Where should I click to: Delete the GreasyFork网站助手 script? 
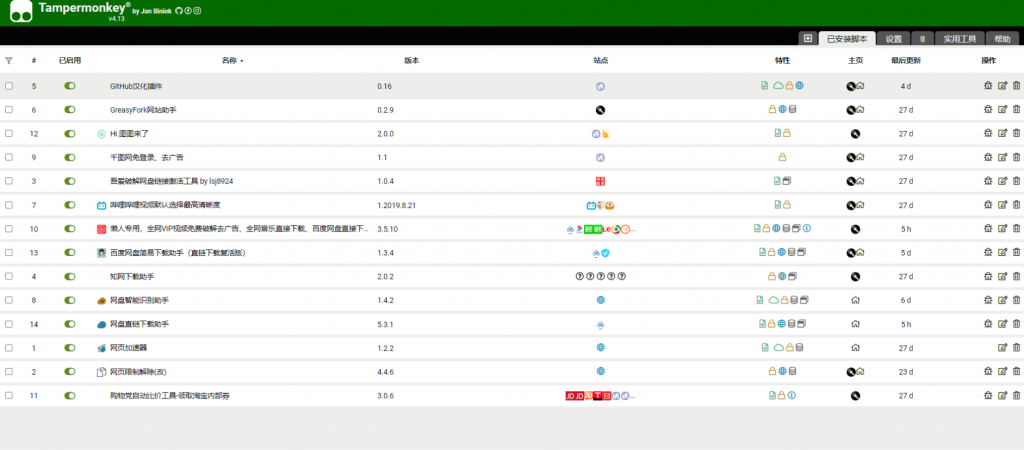pyautogui.click(x=1016, y=110)
